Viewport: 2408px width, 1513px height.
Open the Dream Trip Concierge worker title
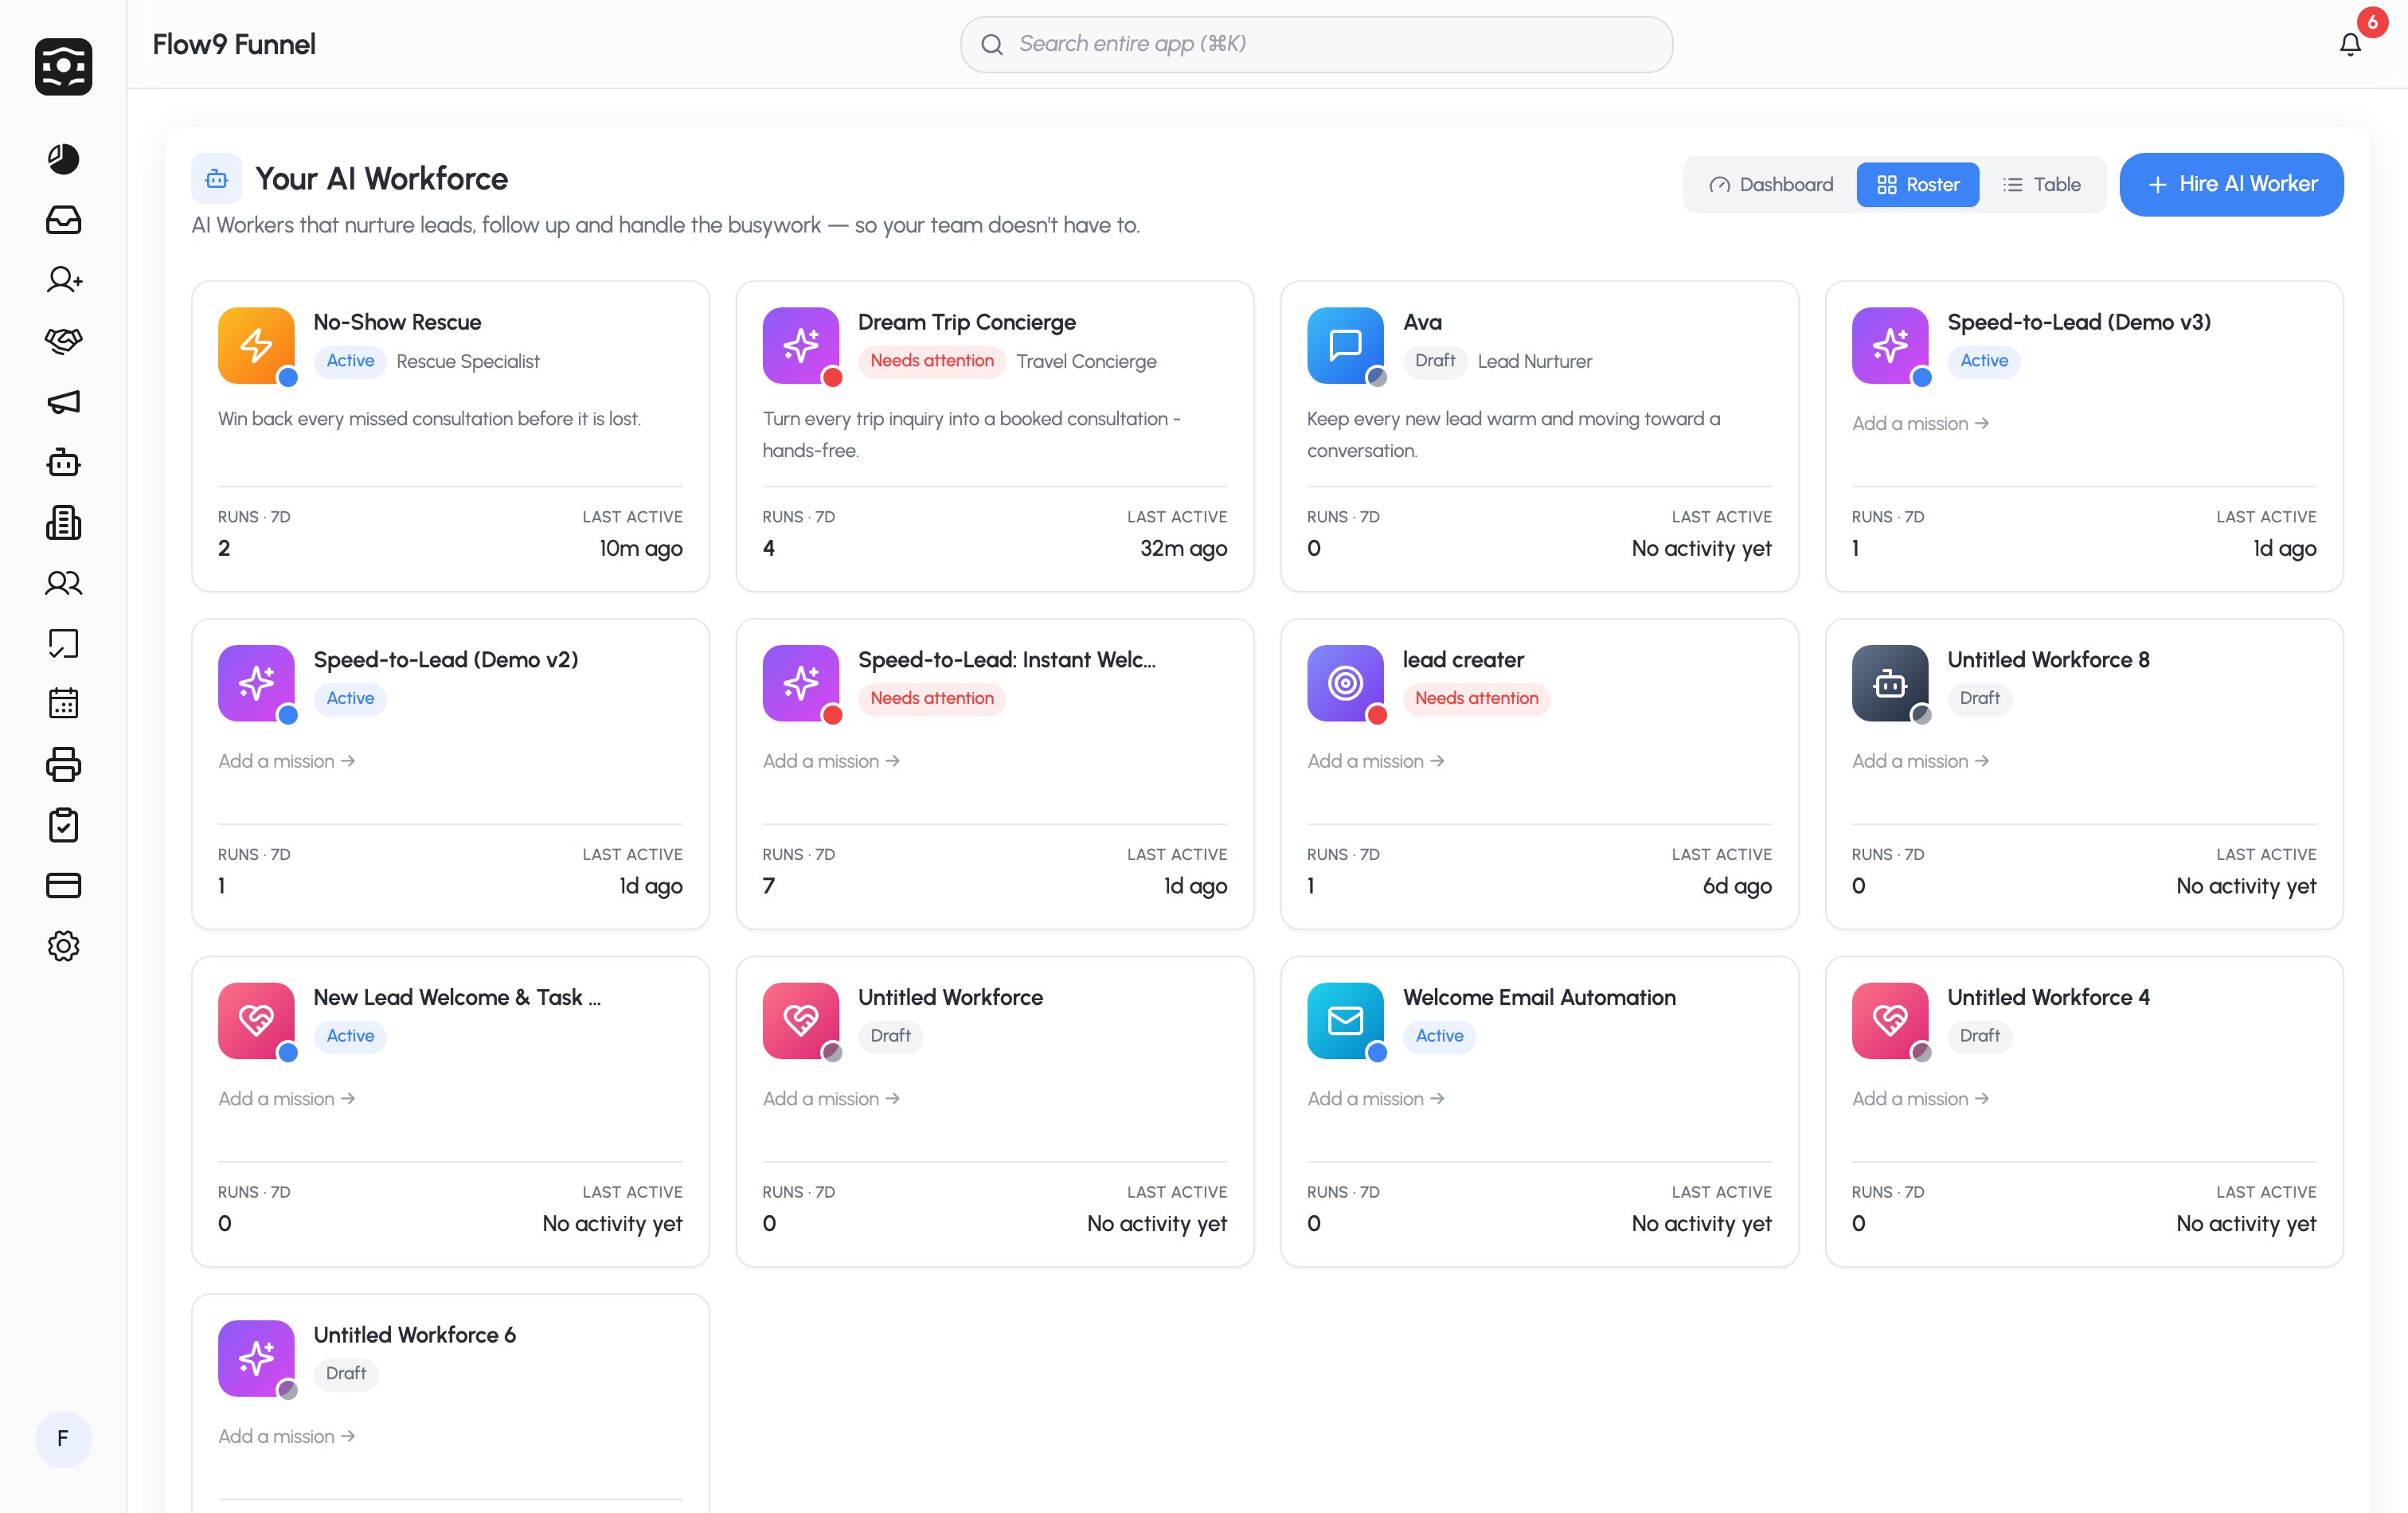(x=967, y=322)
